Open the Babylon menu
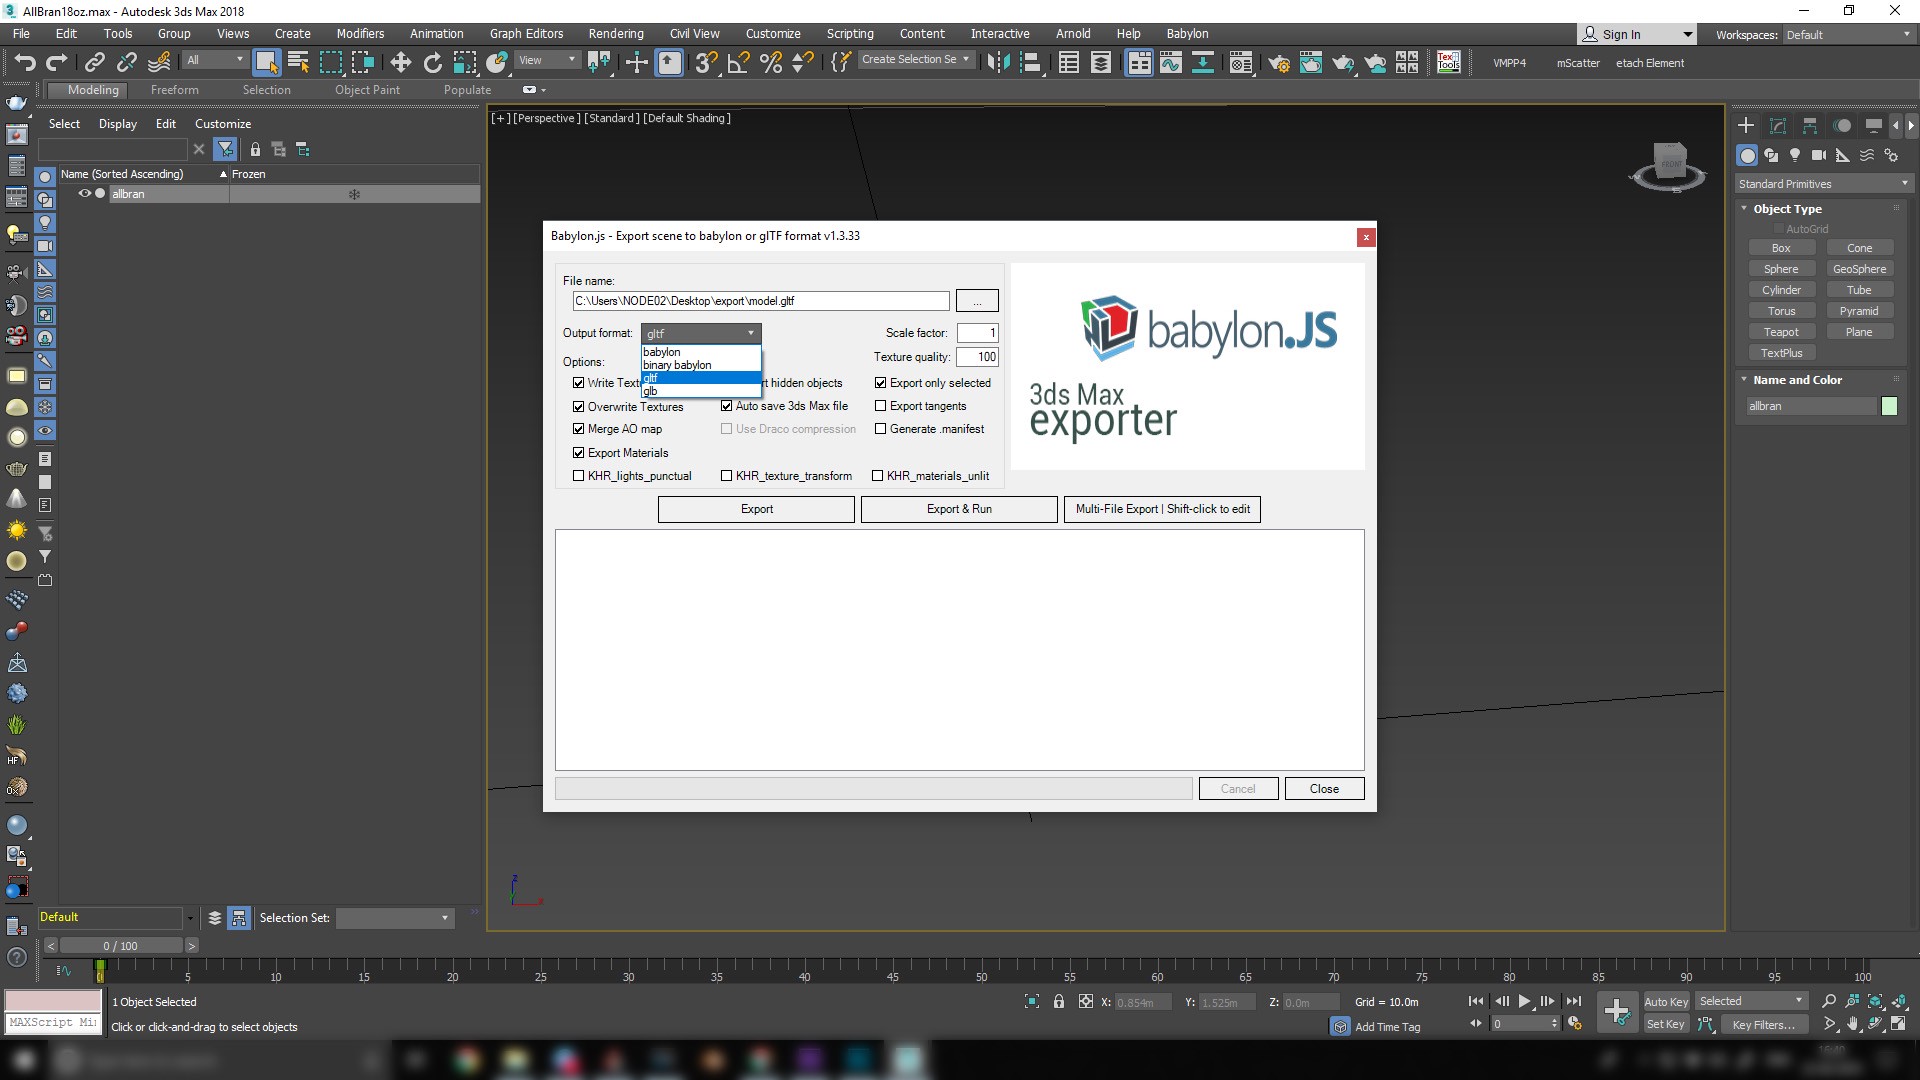This screenshot has height=1080, width=1920. (x=1187, y=33)
